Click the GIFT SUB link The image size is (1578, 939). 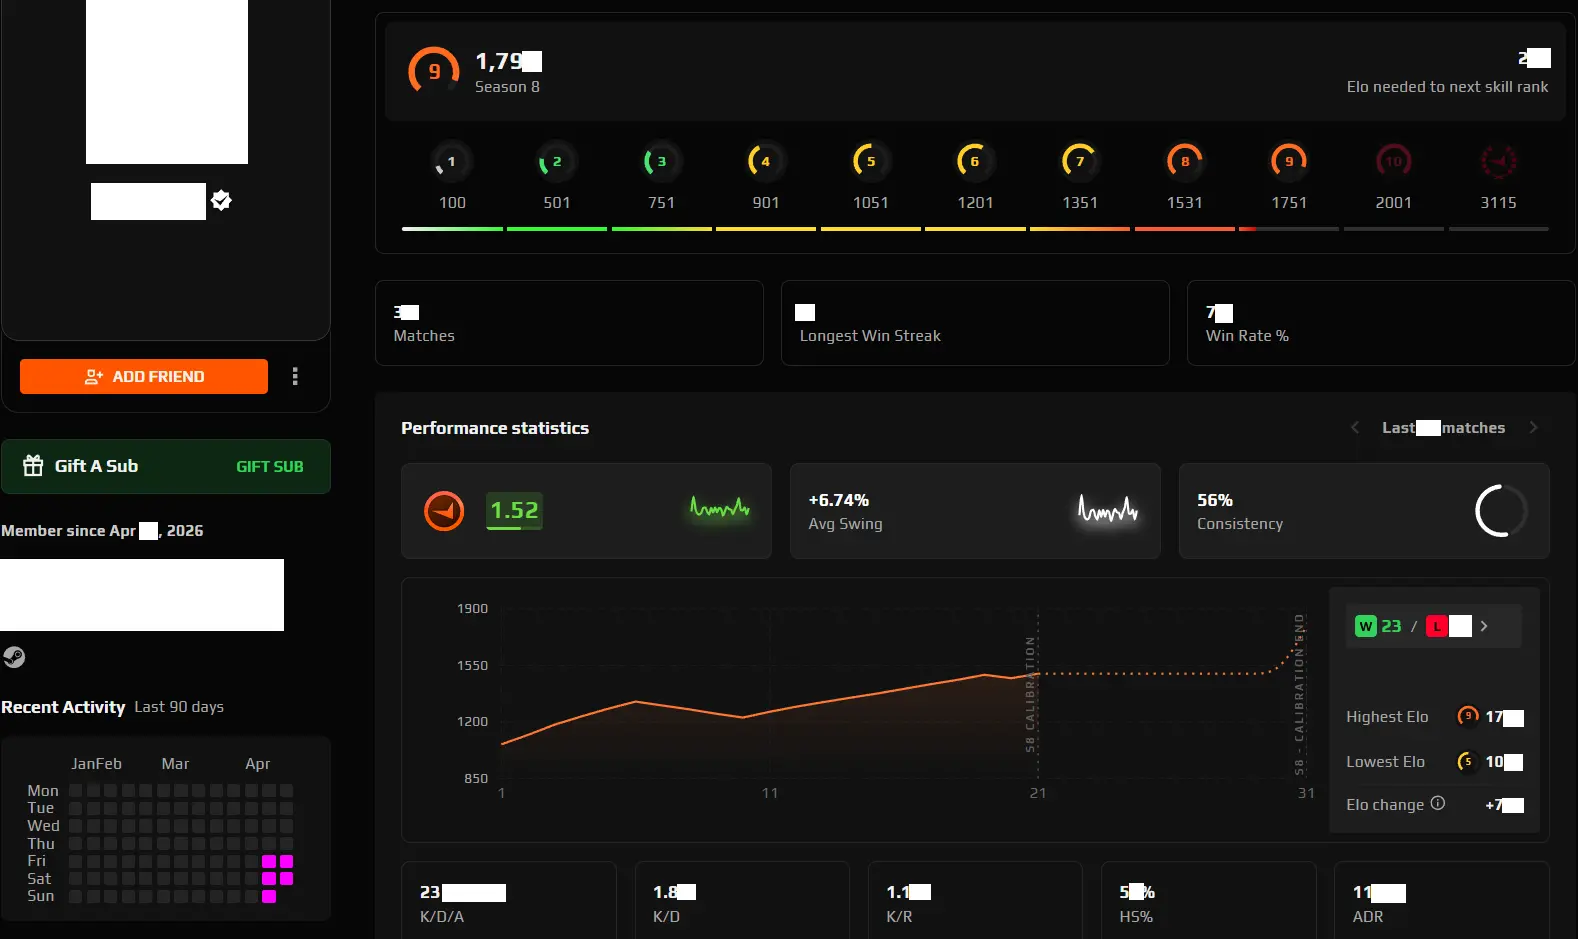(269, 467)
